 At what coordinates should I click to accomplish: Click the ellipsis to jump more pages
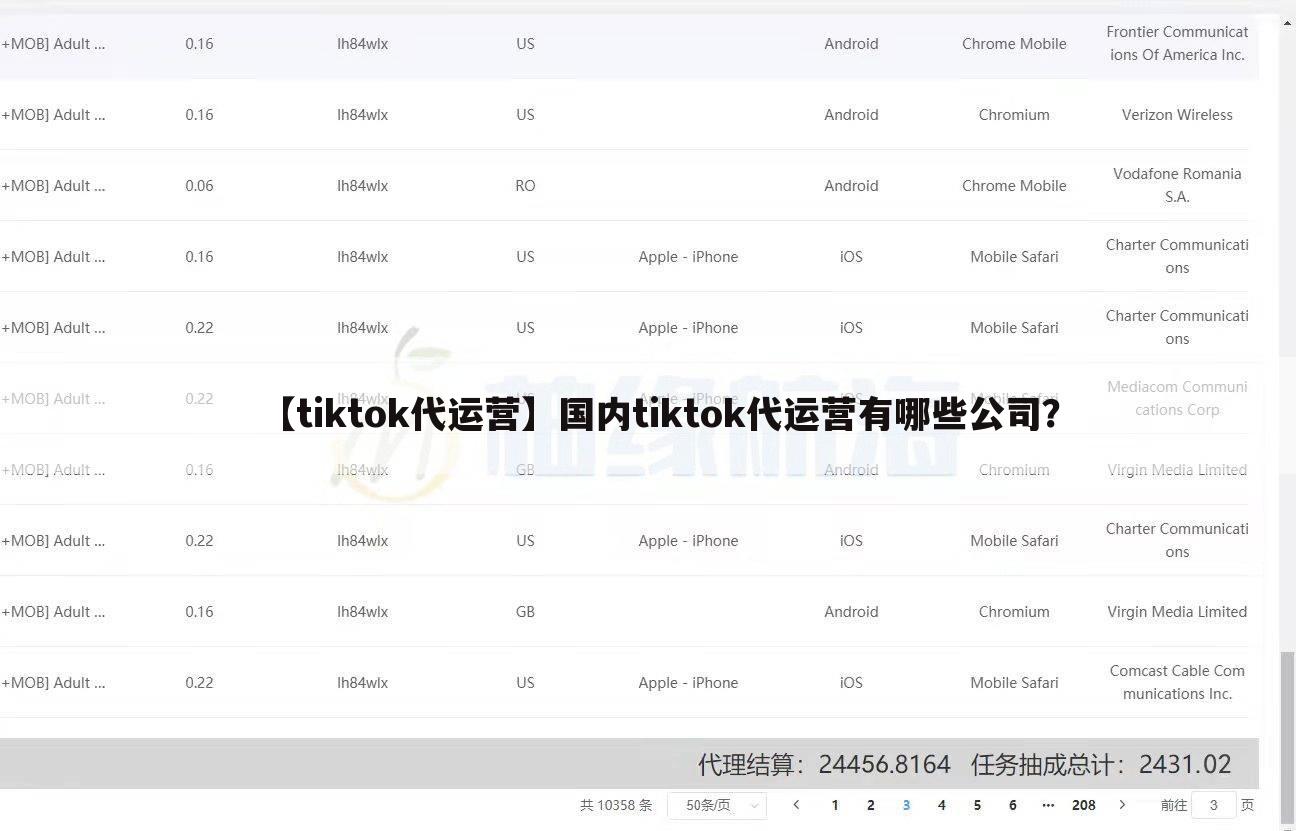click(x=1048, y=805)
